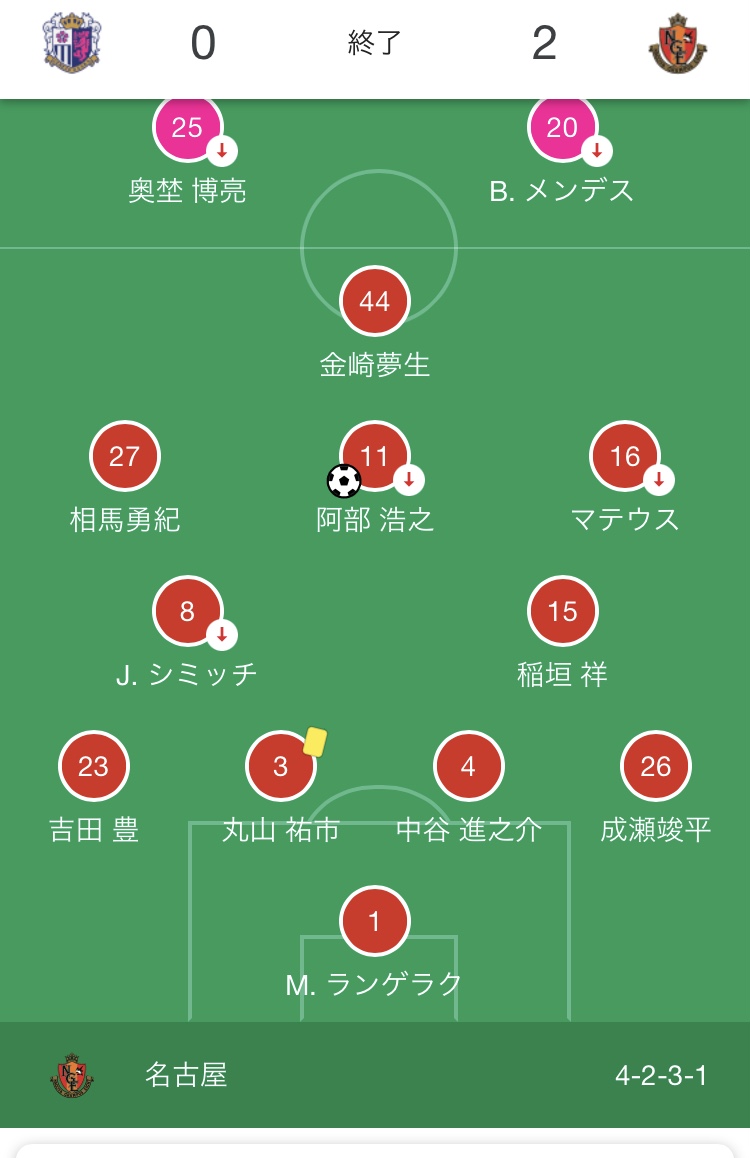
Task: Tap substitution arrow on number 20 メンデス
Action: (597, 151)
